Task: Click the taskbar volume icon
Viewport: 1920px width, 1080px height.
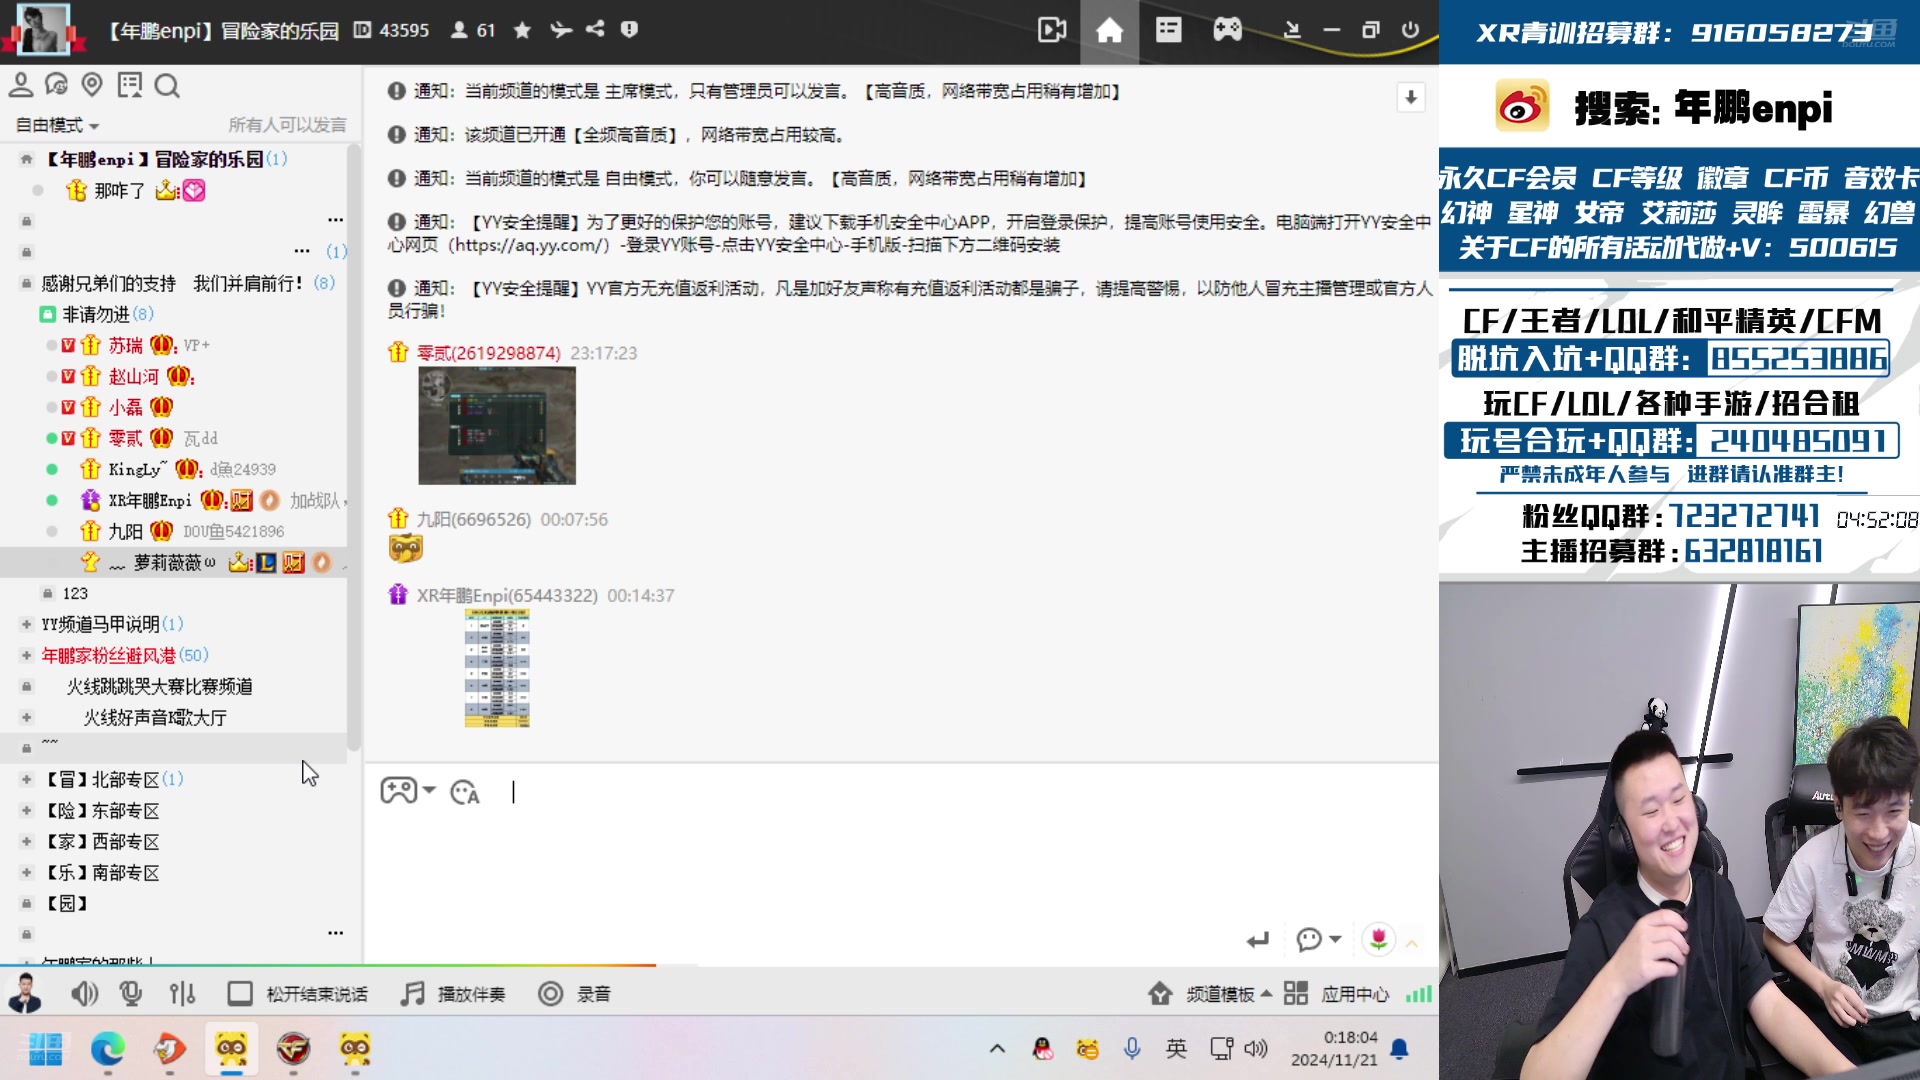Action: [x=1256, y=1048]
